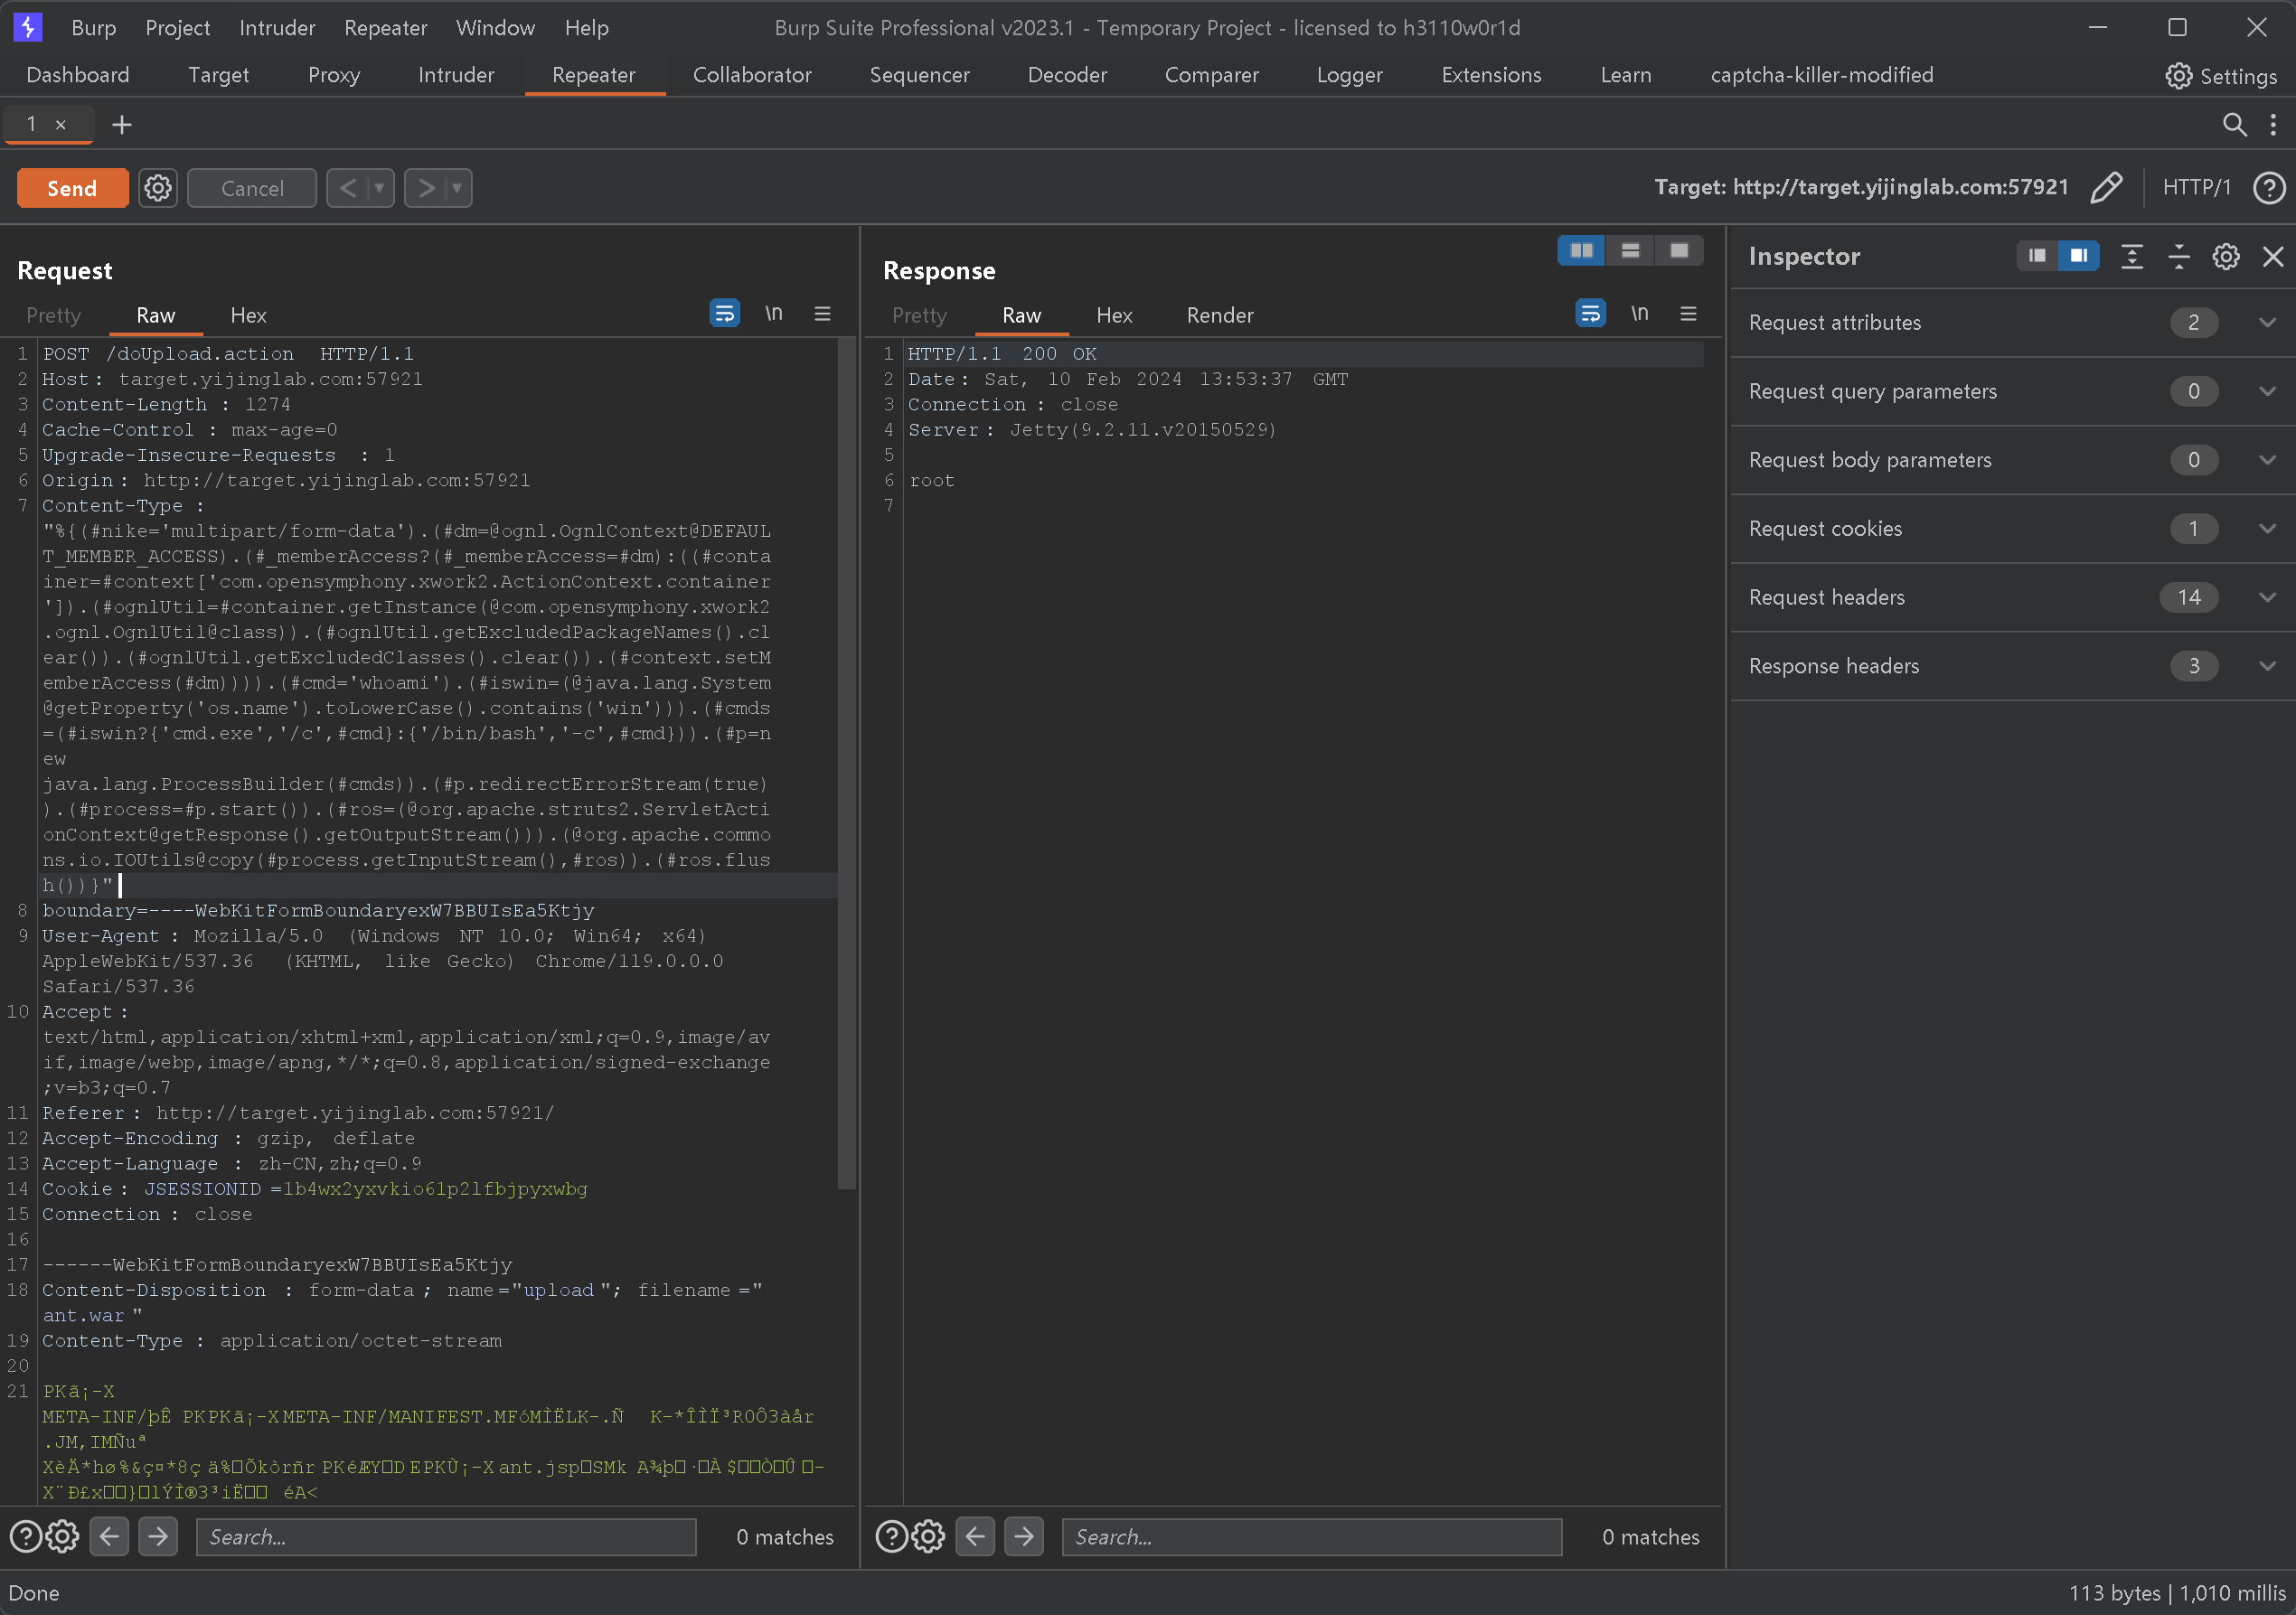Click the Cancel button
The image size is (2296, 1615).
252,188
